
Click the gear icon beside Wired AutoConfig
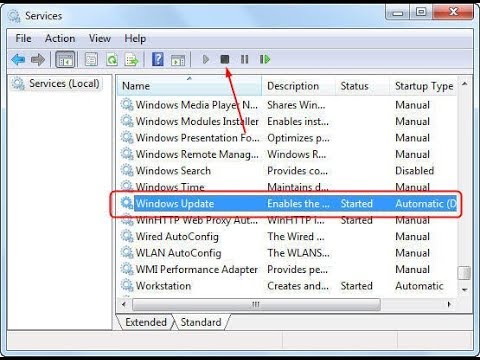[127, 236]
